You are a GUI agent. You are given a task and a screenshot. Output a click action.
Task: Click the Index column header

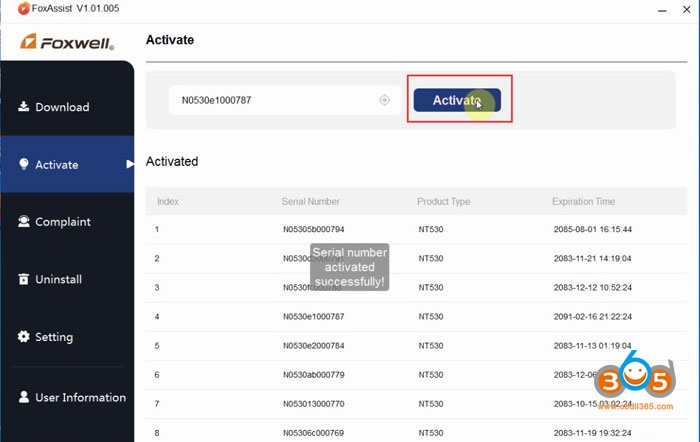point(168,201)
